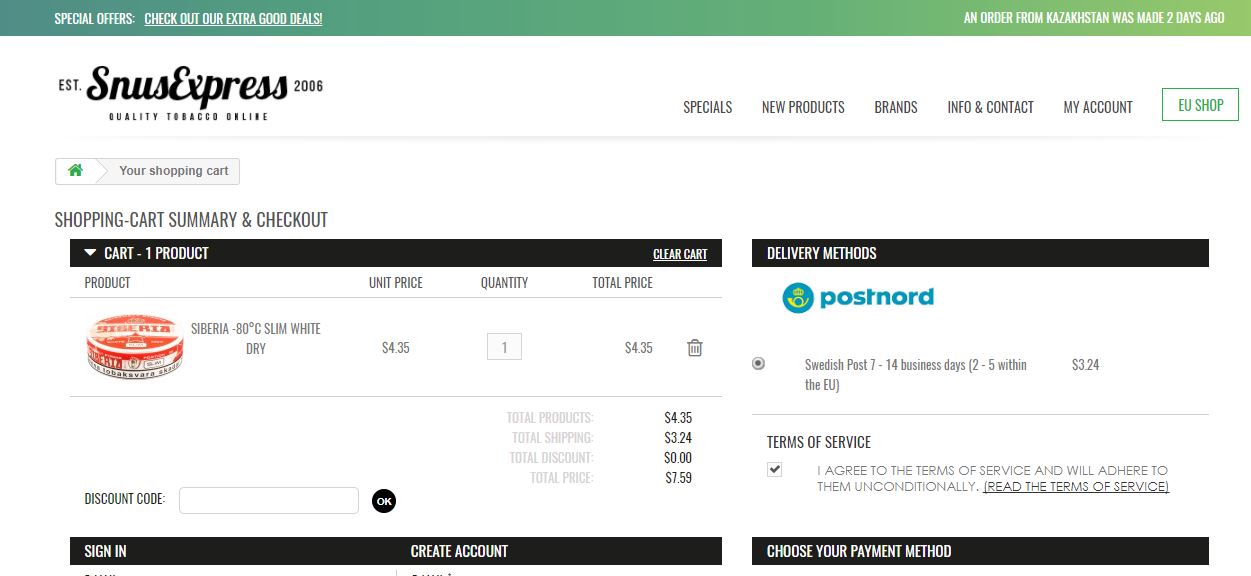Open the Specials menu
The image size is (1251, 576).
(708, 107)
